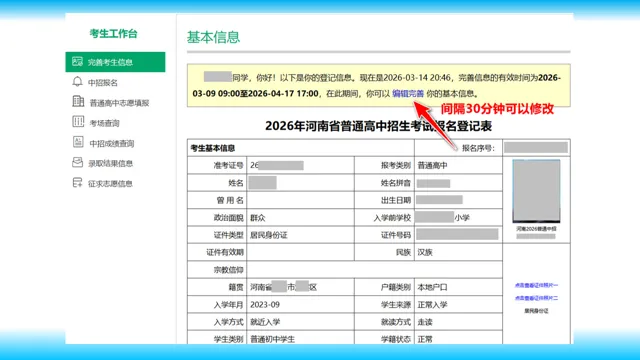Click the 入学前学校 label cell
Viewport: 640px width, 360px height.
click(x=384, y=218)
